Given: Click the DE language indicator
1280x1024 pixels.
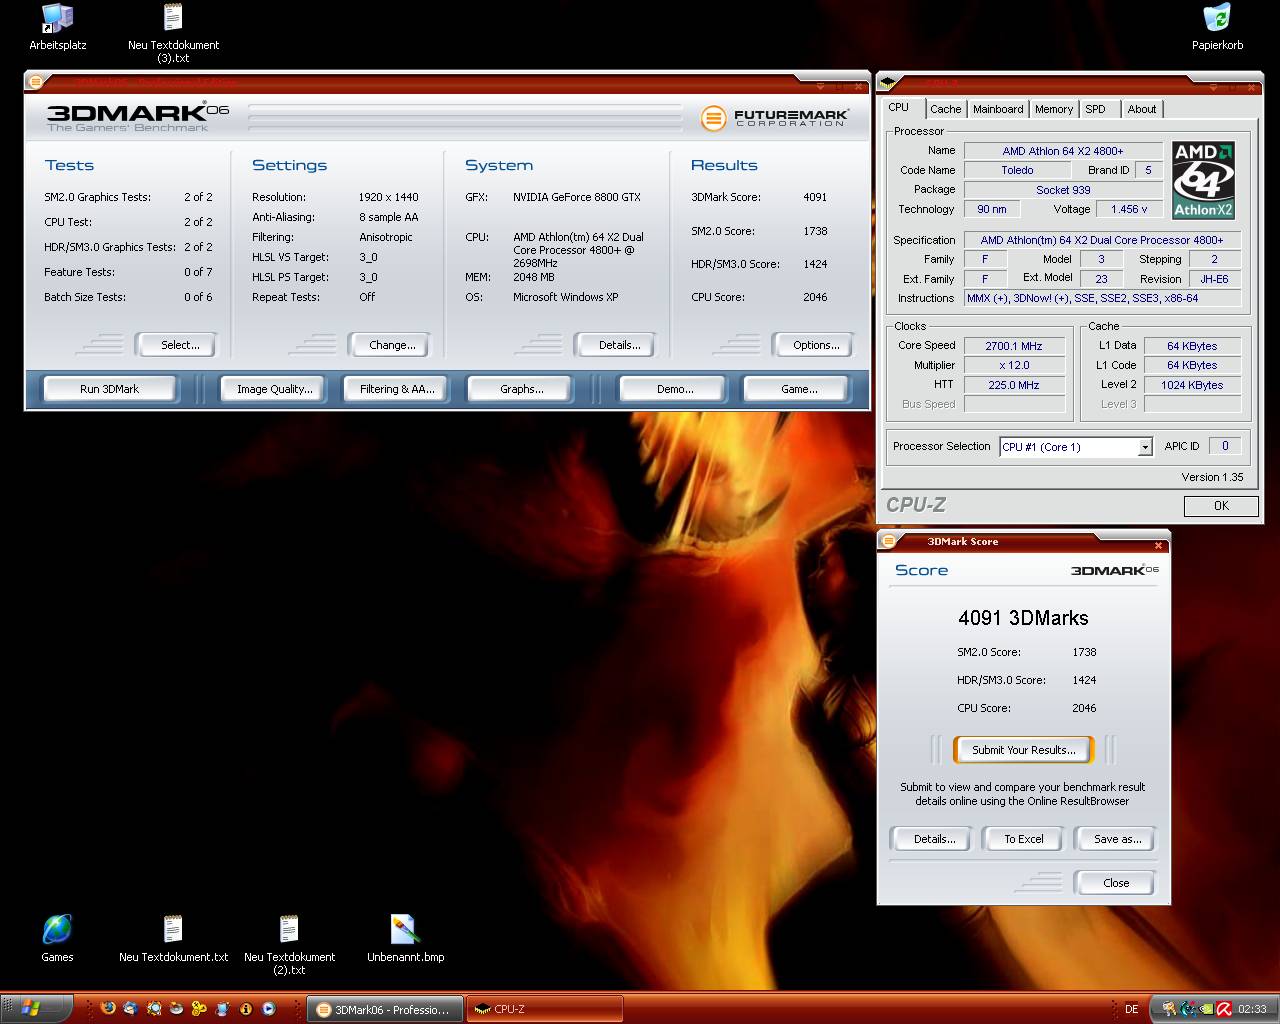Looking at the screenshot, I should [x=1132, y=1009].
